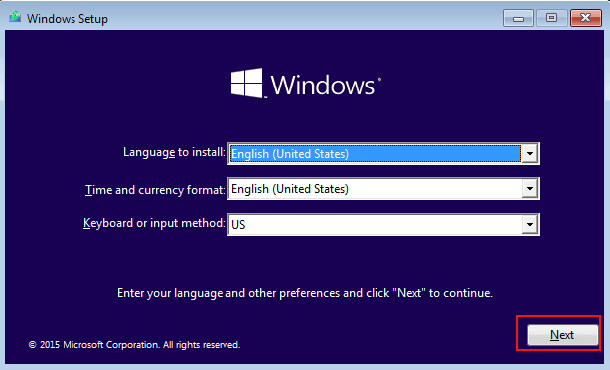The height and width of the screenshot is (370, 610).
Task: Expand the Language to install dropdown arrow
Action: point(529,154)
